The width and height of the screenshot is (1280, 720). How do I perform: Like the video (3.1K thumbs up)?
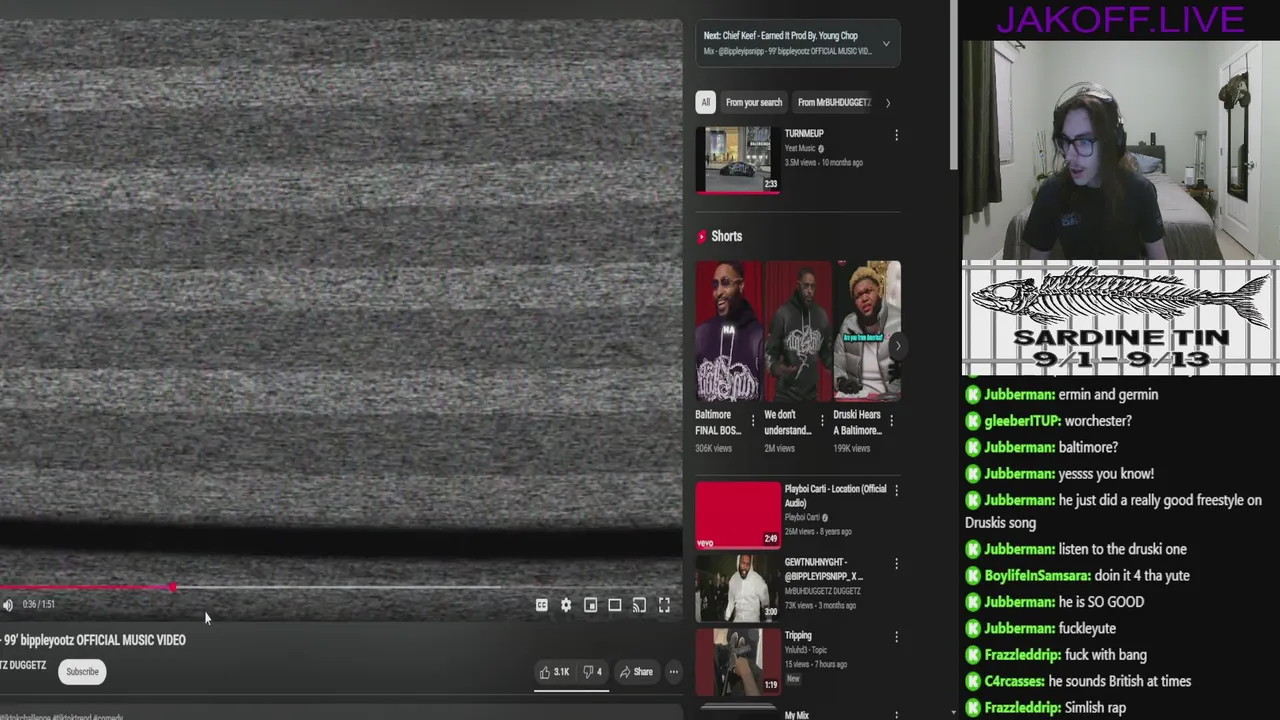point(554,672)
